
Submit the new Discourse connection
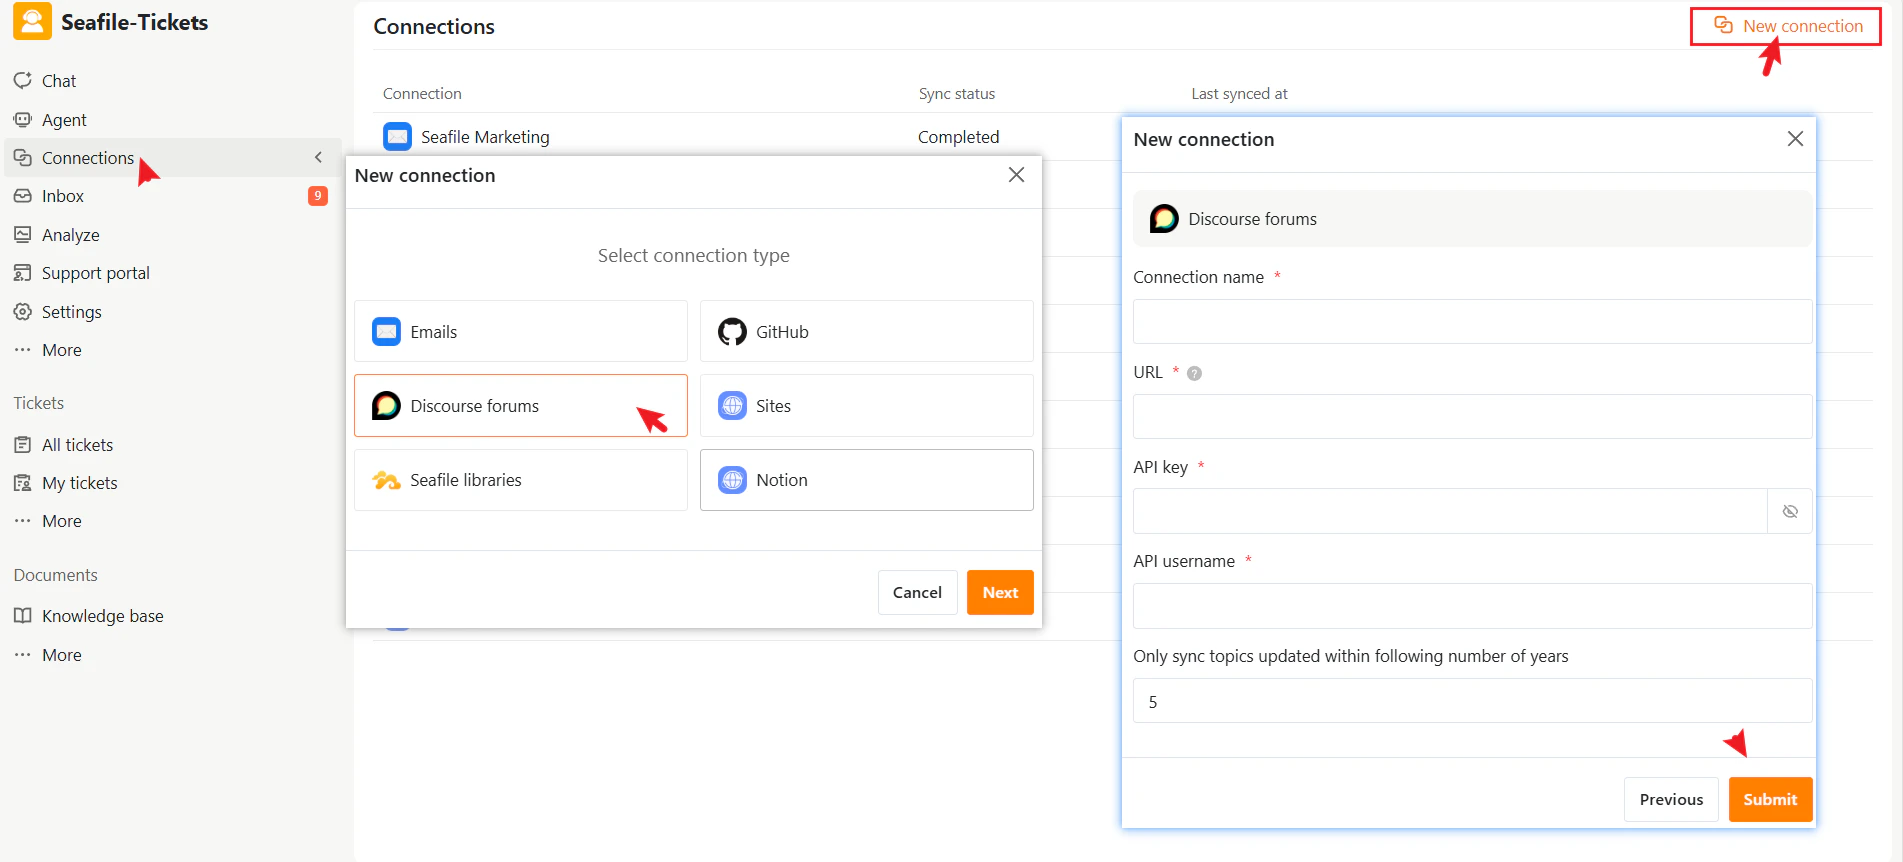1770,799
